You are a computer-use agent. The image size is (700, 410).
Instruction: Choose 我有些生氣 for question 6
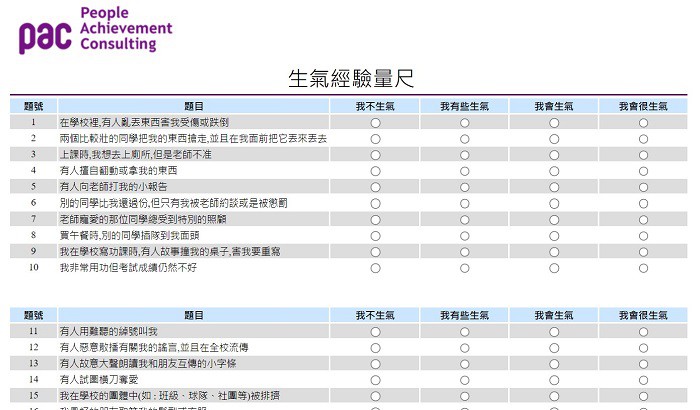pyautogui.click(x=464, y=203)
